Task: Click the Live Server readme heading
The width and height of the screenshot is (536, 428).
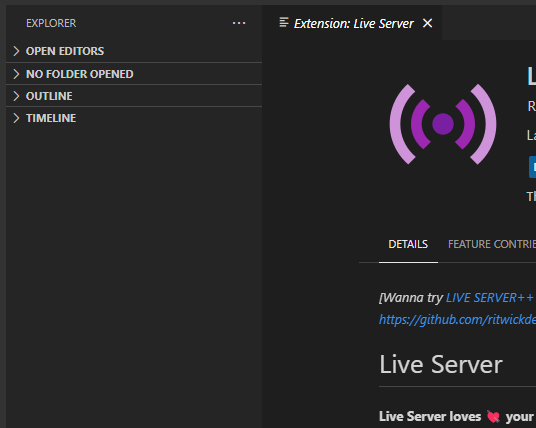Action: point(441,364)
